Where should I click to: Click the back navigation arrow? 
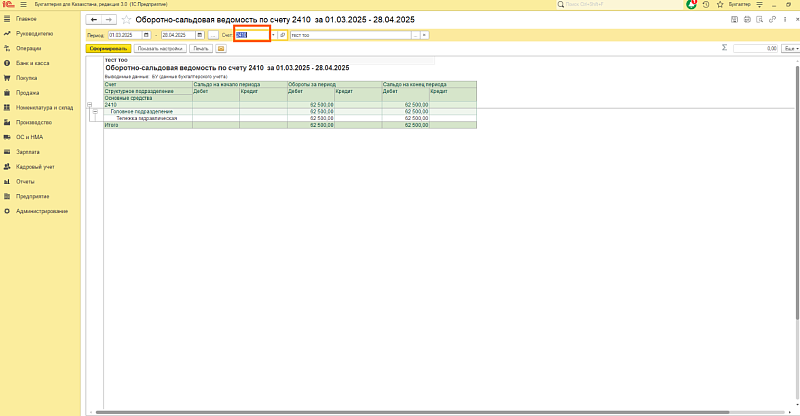(94, 20)
